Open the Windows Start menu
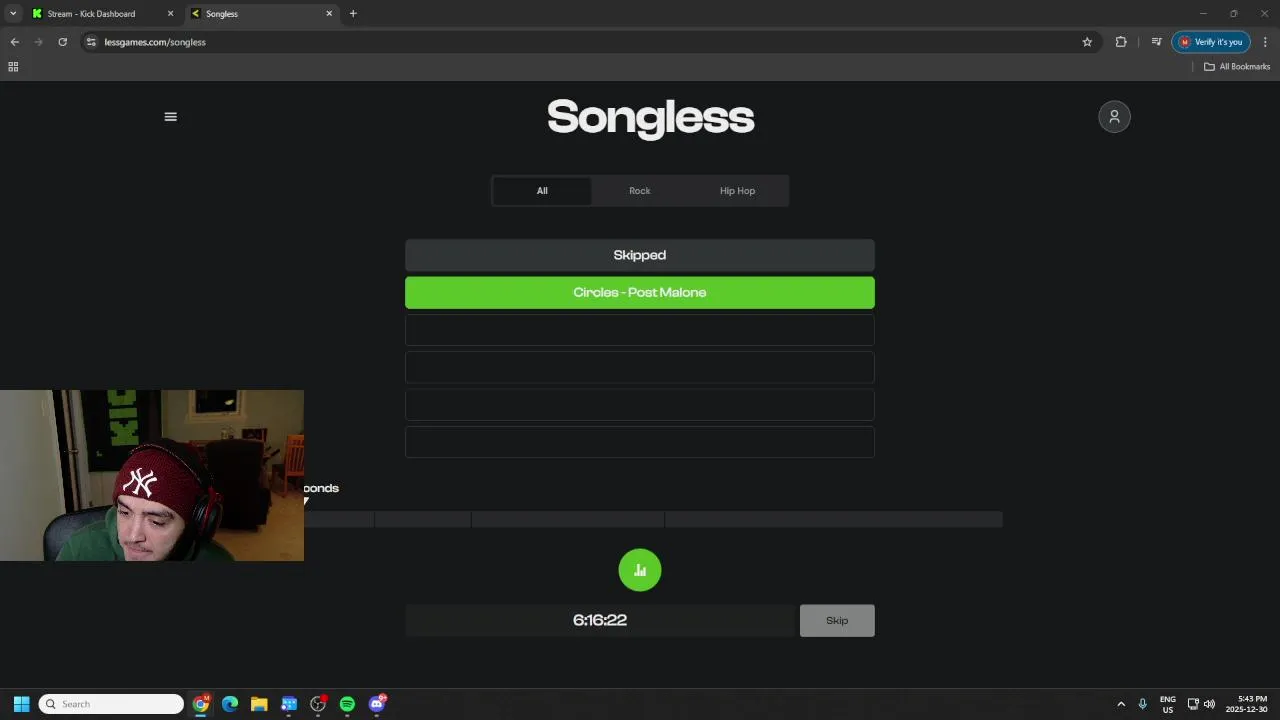1280x720 pixels. click(x=21, y=704)
